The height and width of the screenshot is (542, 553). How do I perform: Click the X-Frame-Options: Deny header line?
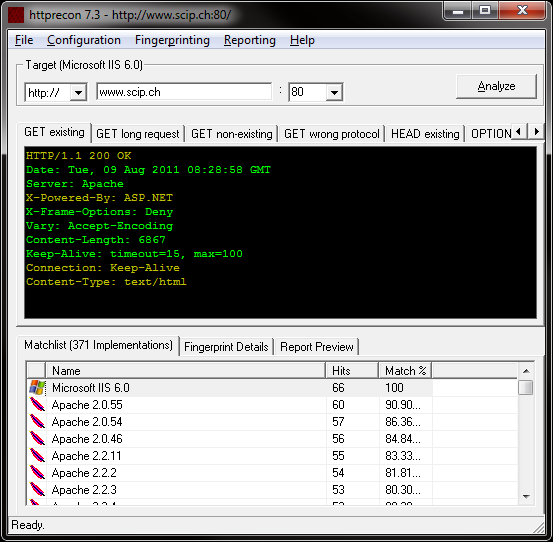click(x=99, y=212)
